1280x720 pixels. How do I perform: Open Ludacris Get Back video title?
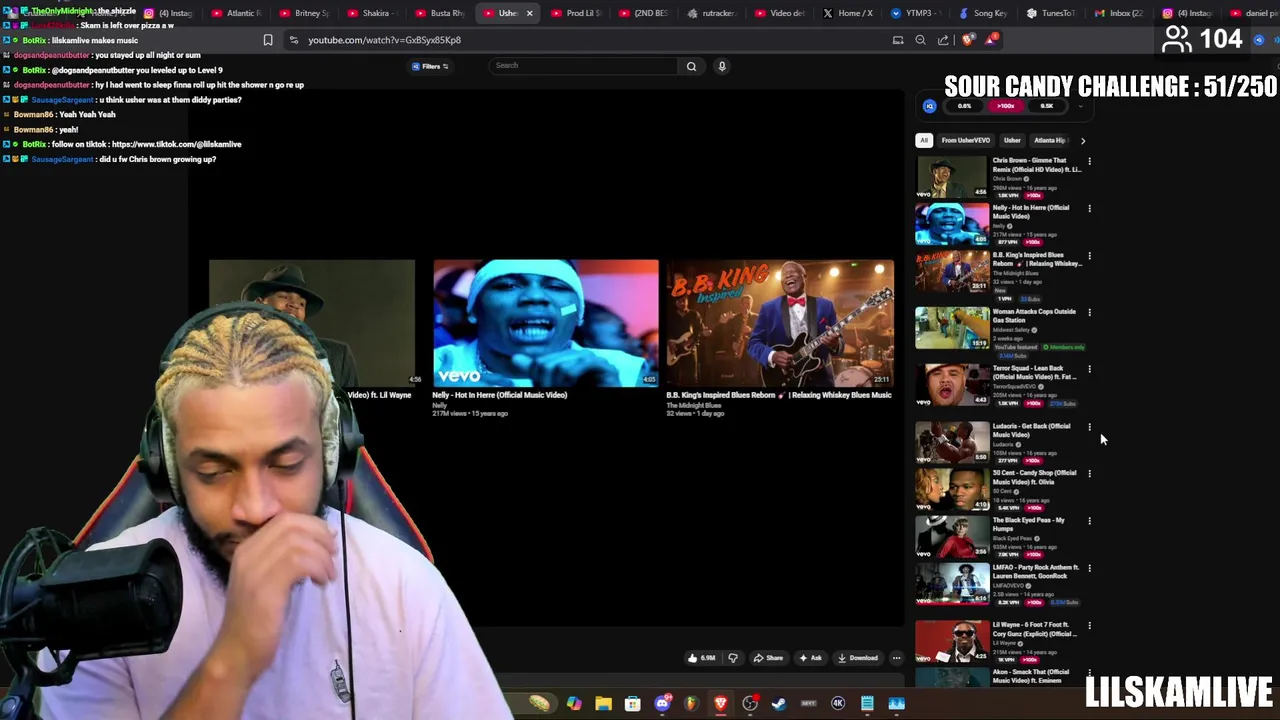pyautogui.click(x=1031, y=430)
